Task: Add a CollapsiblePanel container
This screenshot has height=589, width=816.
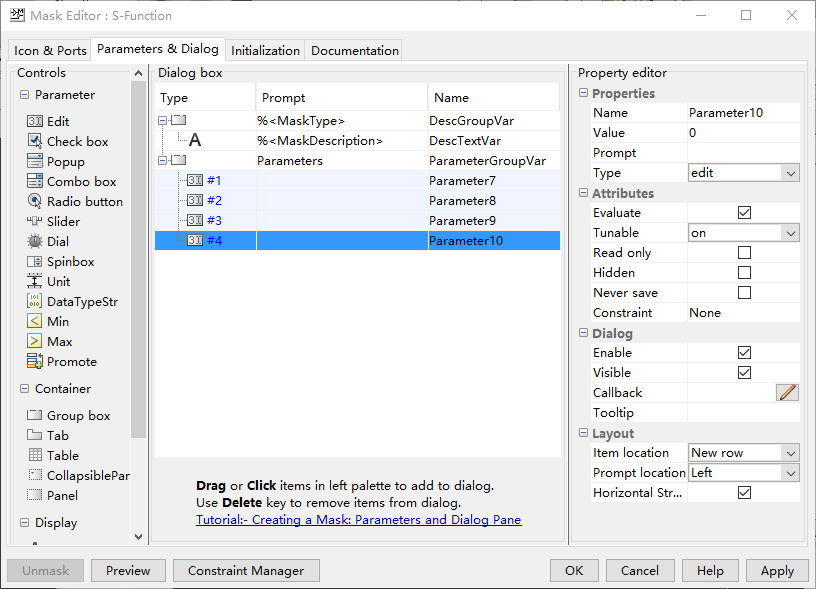Action: pos(78,476)
